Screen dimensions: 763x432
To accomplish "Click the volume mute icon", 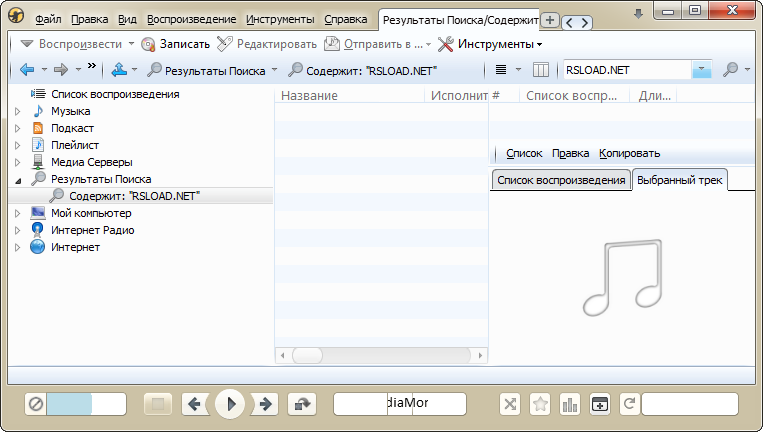I will pyautogui.click(x=36, y=404).
